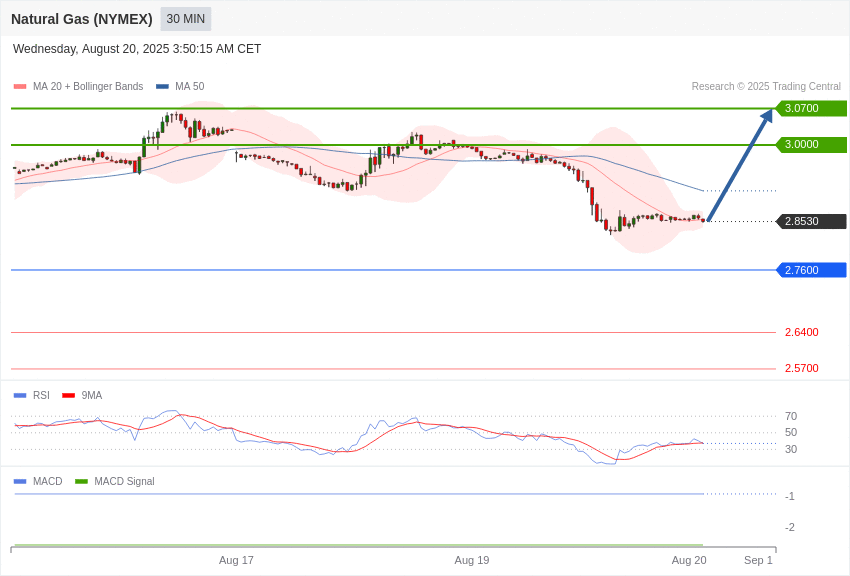Image resolution: width=850 pixels, height=576 pixels.
Task: Click the Sep 1 date label
Action: tap(758, 560)
